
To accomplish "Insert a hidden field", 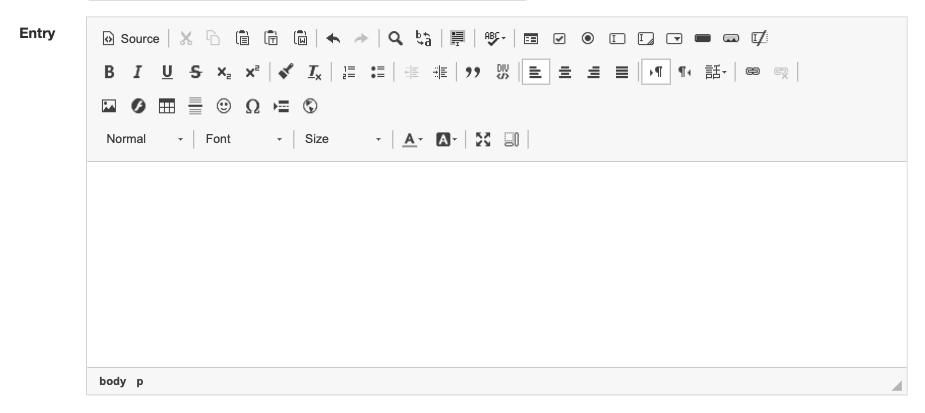I will 759,38.
